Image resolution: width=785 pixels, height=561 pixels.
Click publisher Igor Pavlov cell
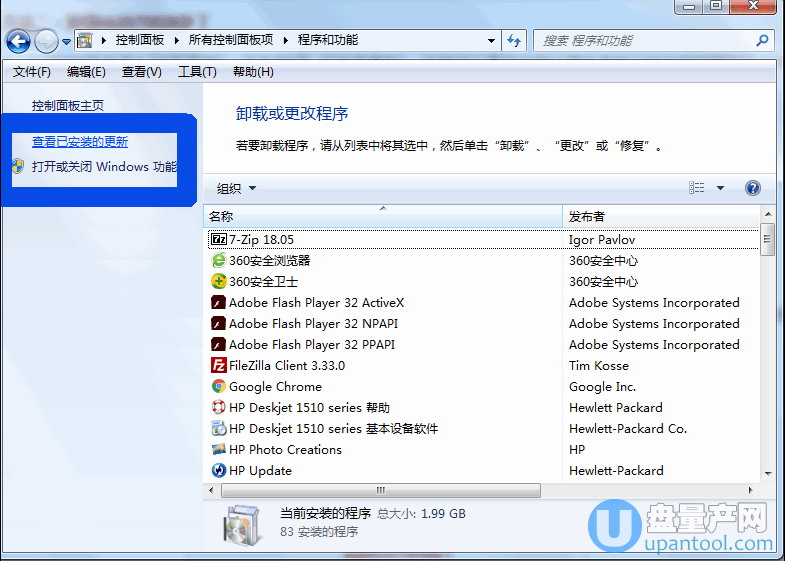click(x=602, y=240)
